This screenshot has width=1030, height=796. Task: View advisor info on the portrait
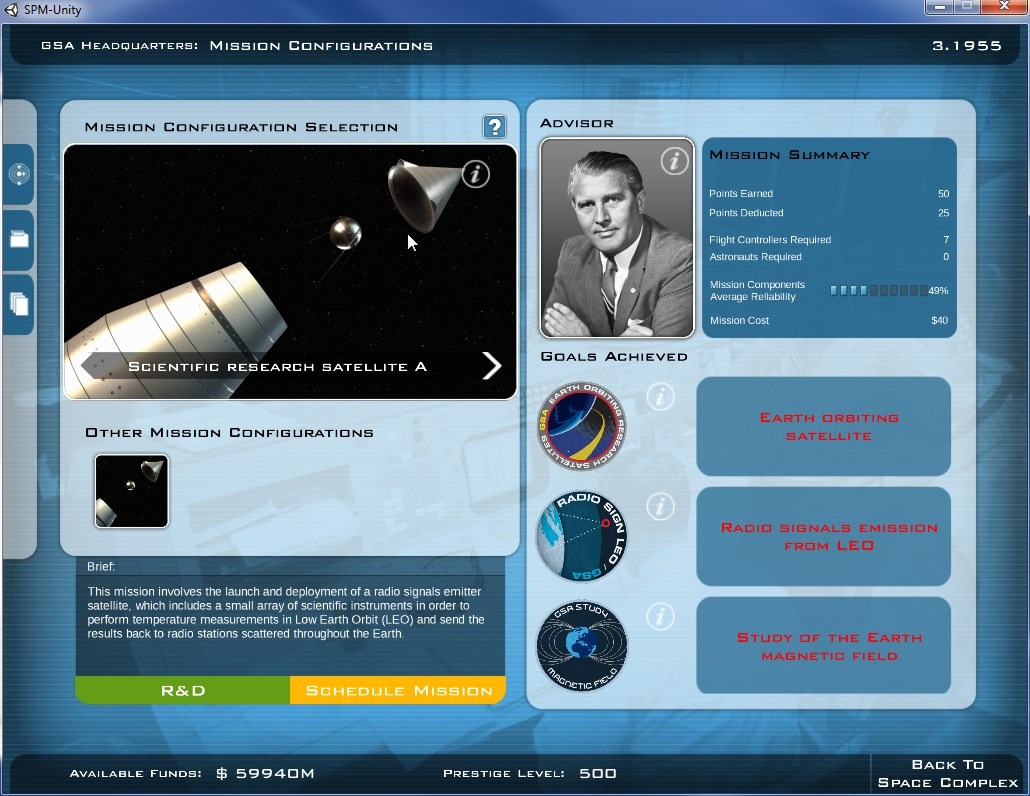coord(675,160)
